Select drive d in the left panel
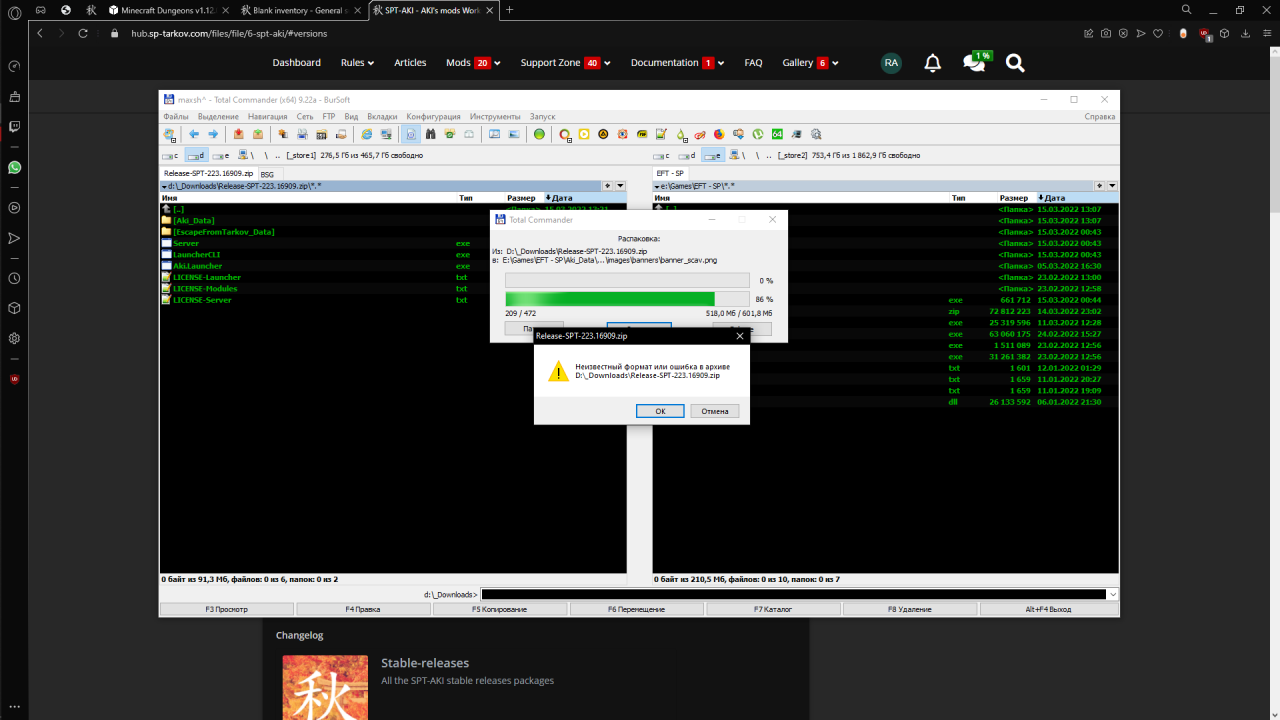The image size is (1280, 720). pos(196,155)
